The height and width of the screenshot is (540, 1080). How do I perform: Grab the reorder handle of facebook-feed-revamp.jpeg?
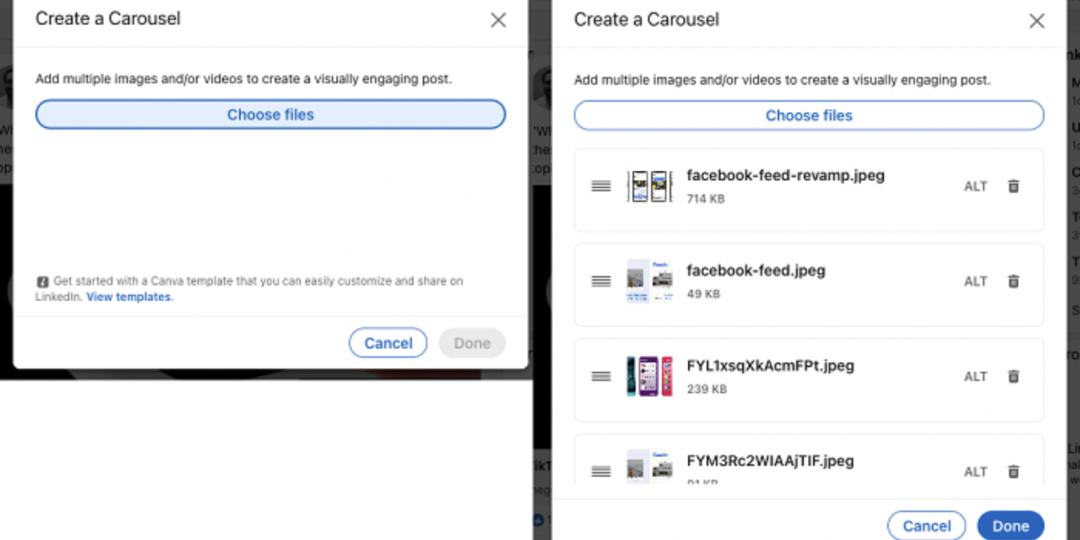coord(601,186)
